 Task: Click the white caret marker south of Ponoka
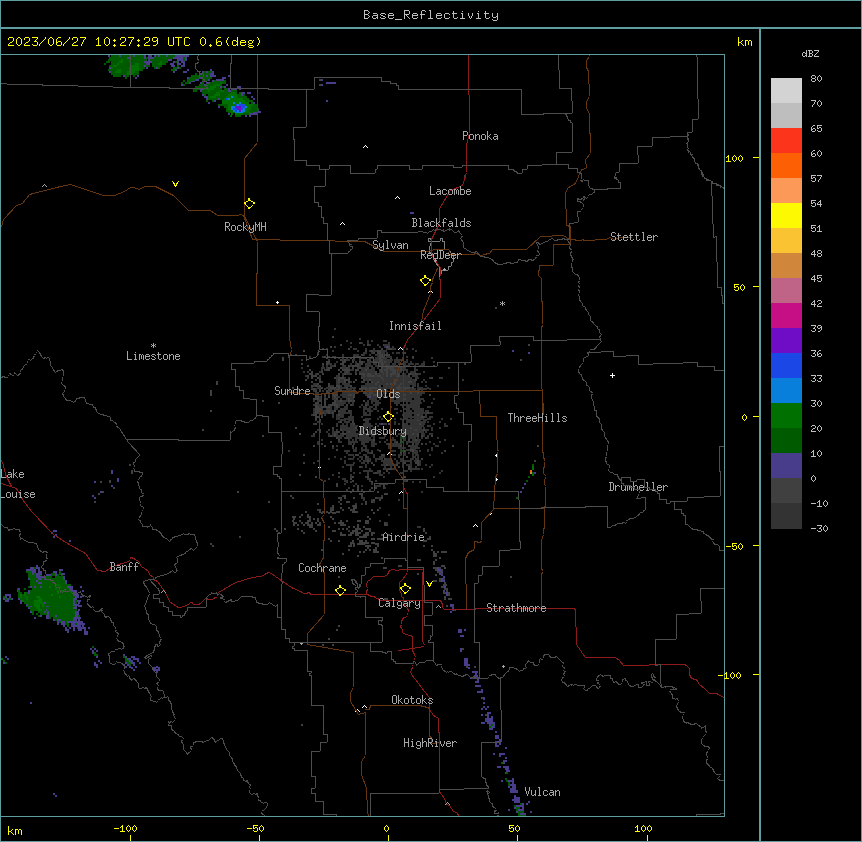[365, 147]
